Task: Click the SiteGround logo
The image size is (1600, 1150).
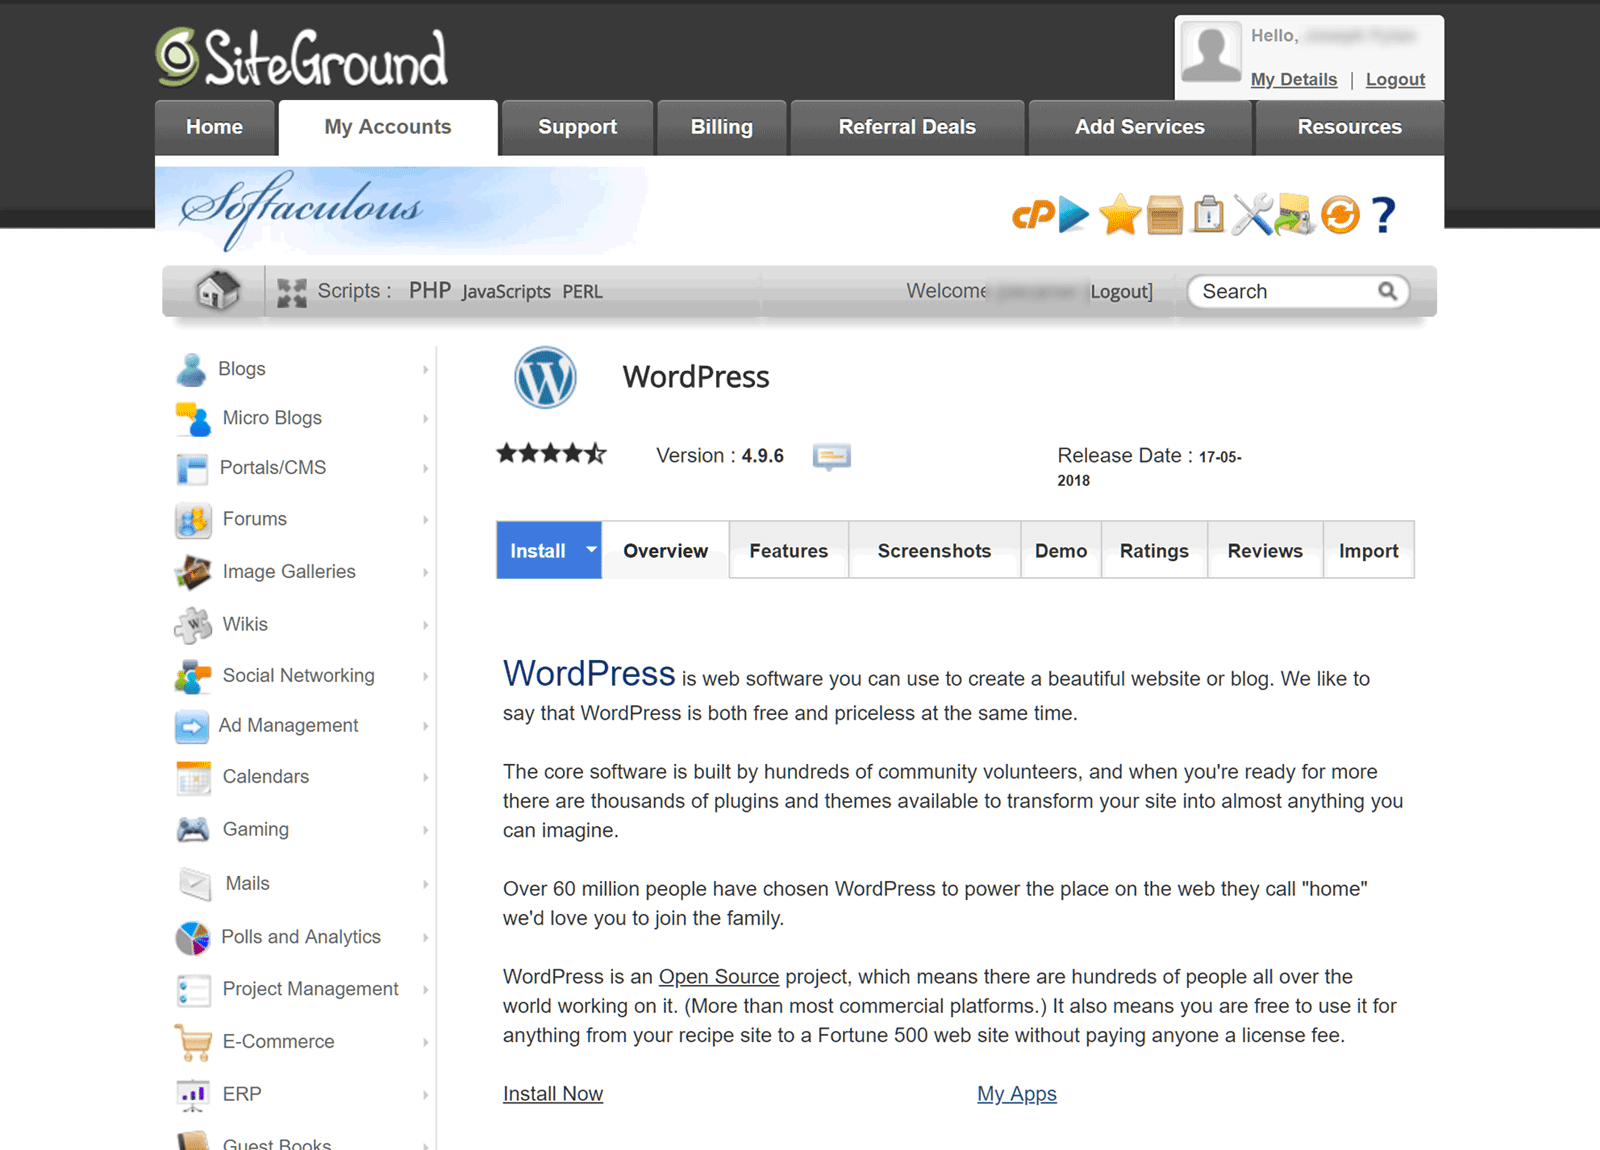Action: [x=302, y=58]
